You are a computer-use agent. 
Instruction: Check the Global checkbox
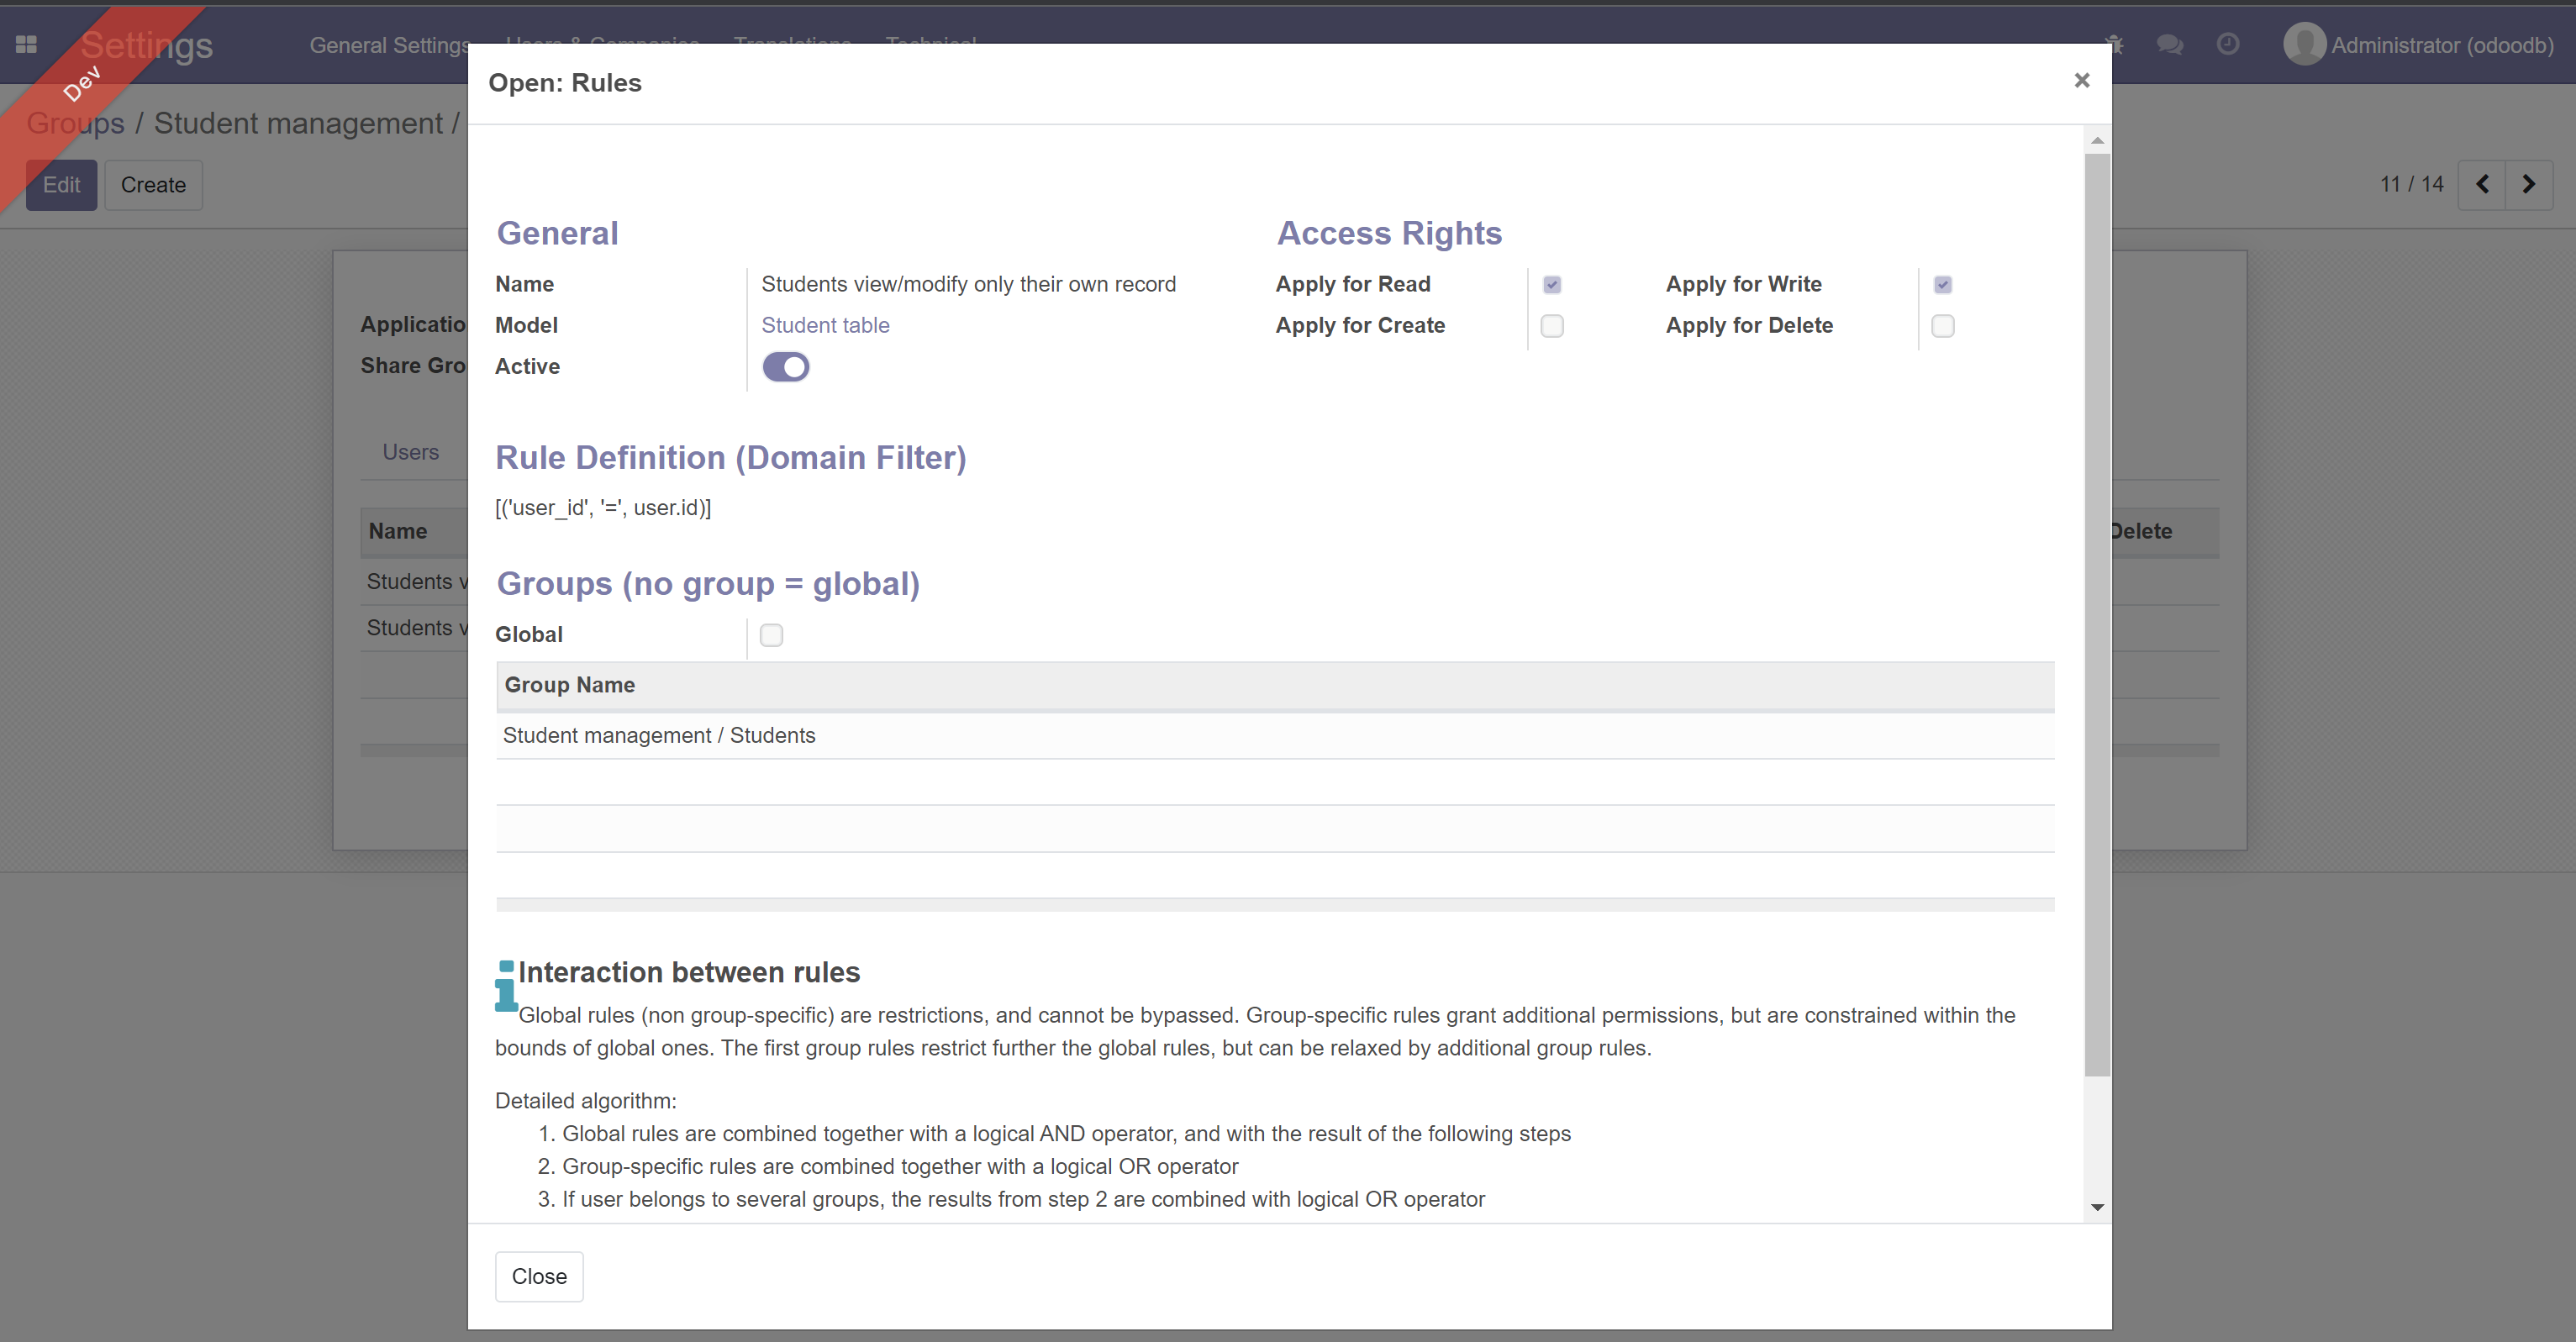pyautogui.click(x=771, y=635)
